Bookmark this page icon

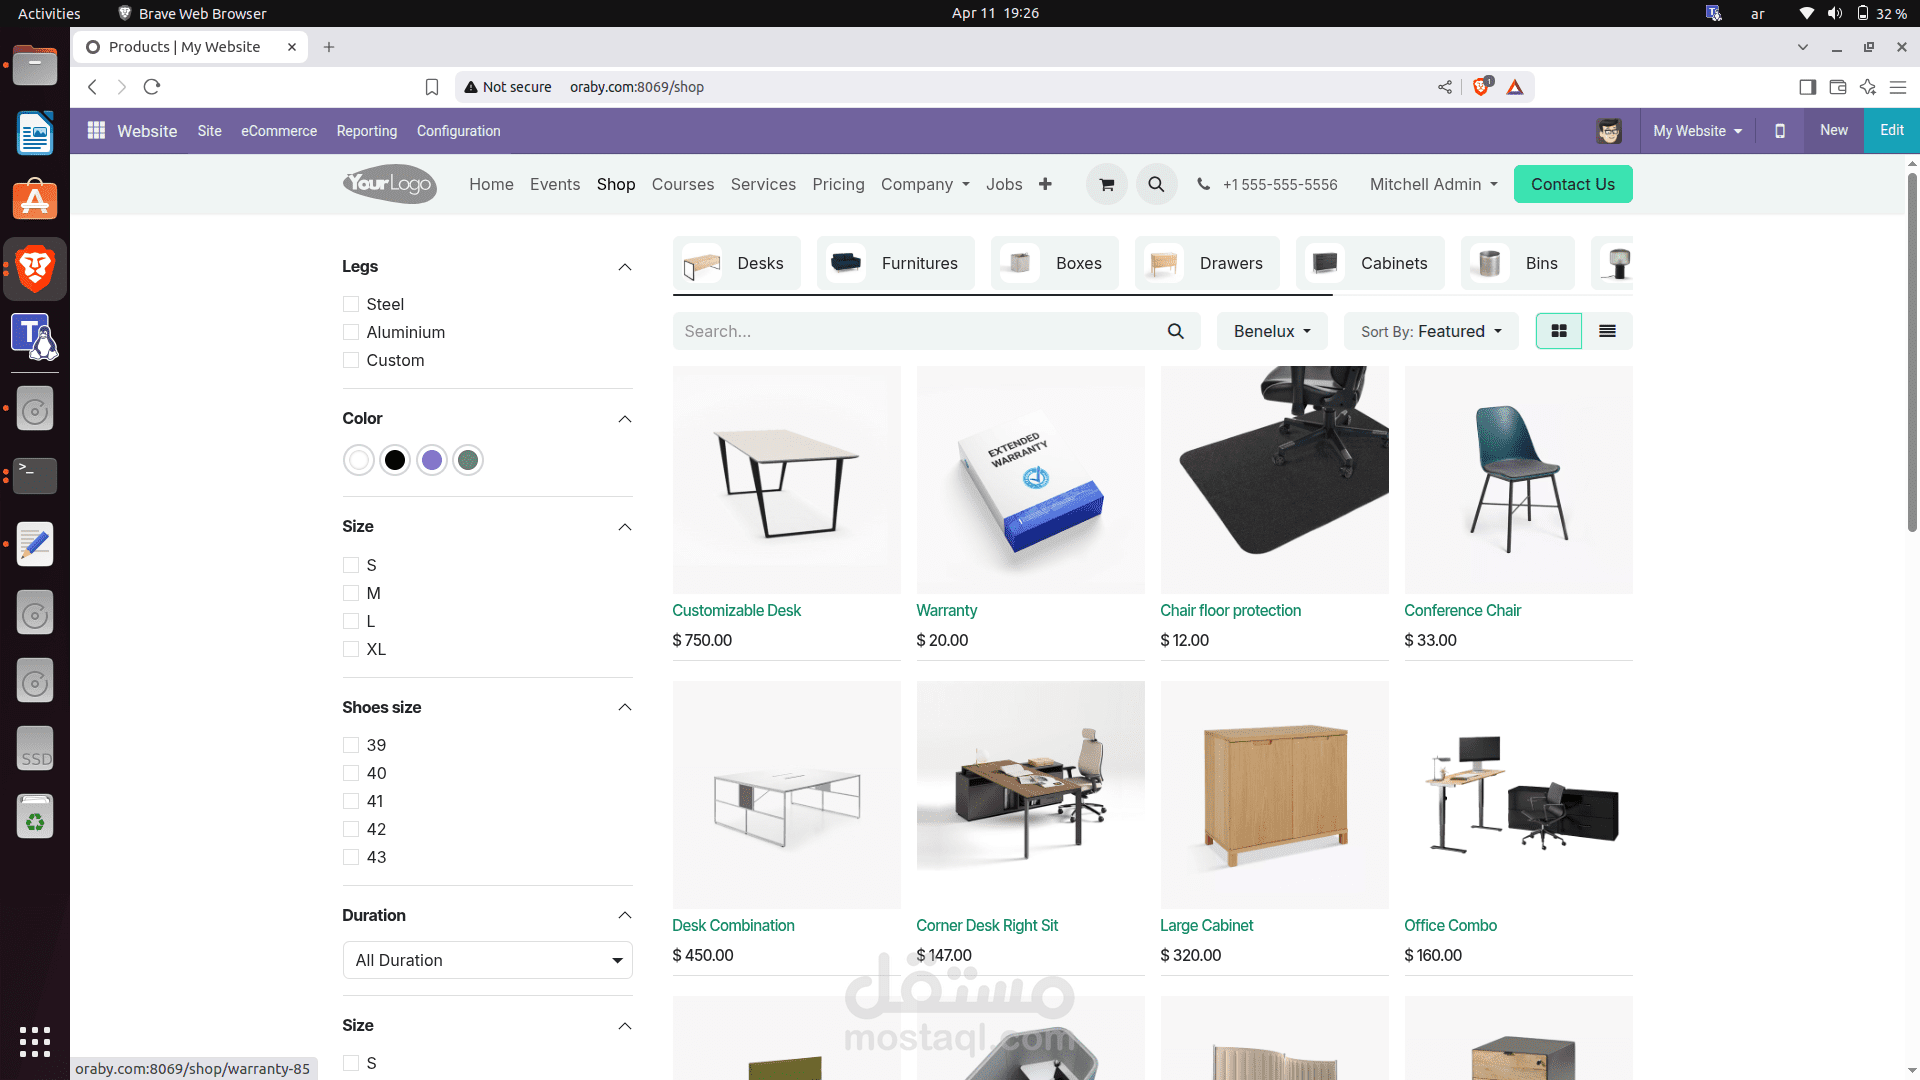pos(431,87)
